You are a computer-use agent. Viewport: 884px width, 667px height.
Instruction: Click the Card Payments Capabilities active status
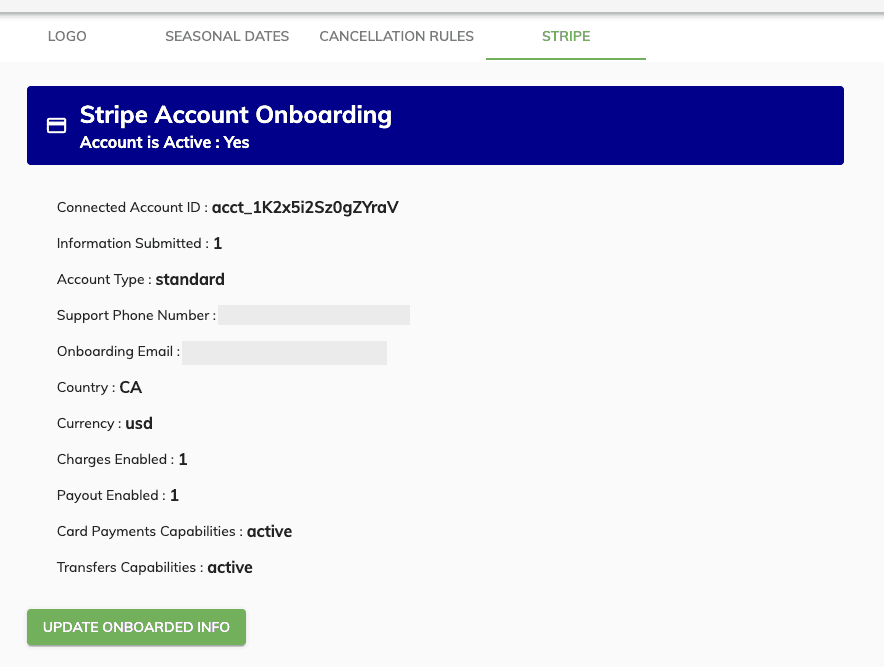click(269, 532)
